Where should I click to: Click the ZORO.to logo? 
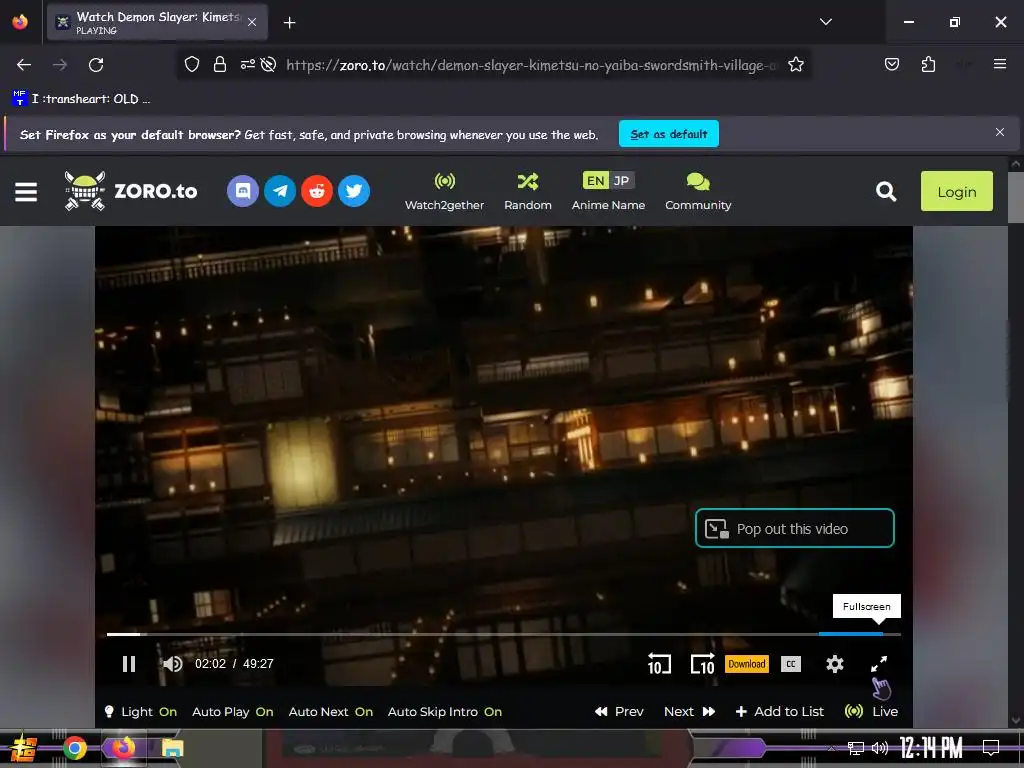click(x=131, y=191)
